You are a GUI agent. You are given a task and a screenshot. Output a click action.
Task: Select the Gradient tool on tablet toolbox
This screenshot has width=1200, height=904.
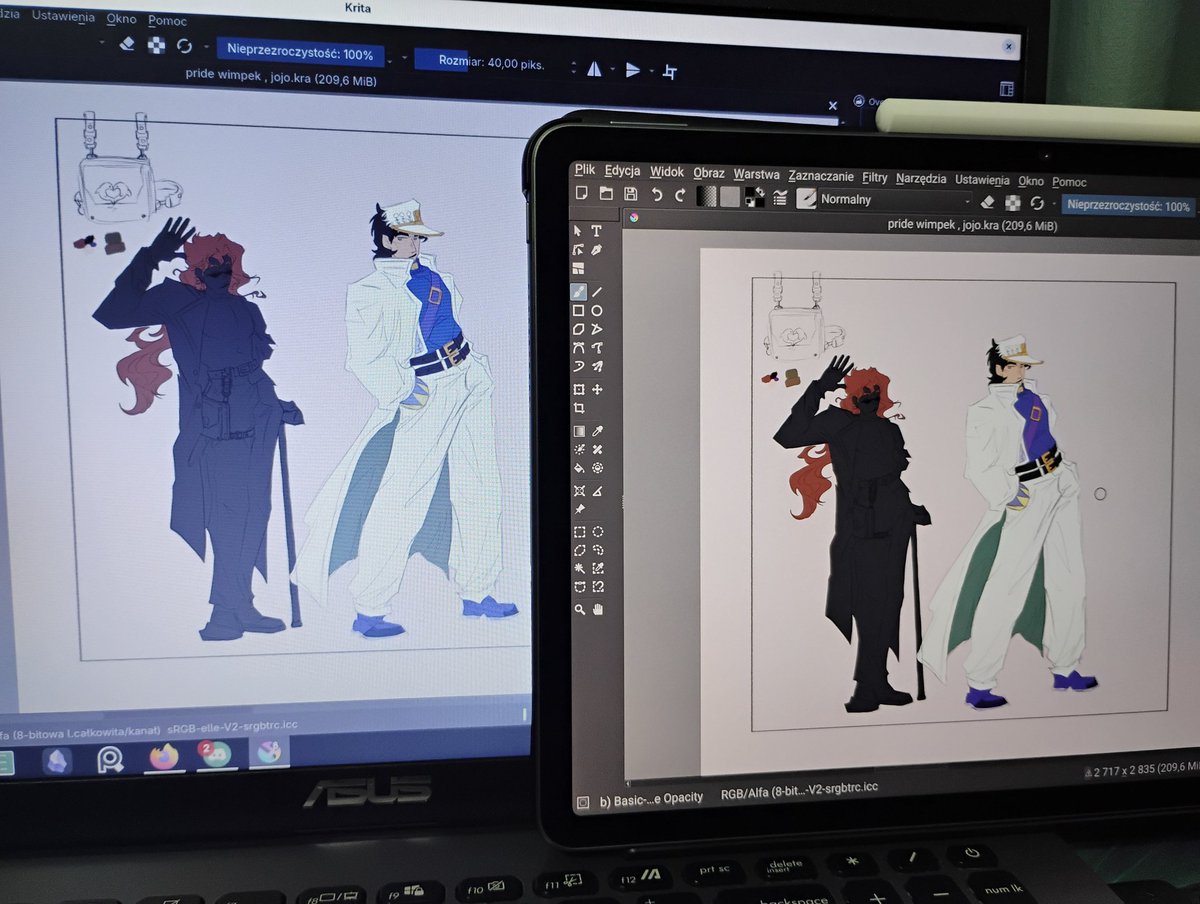578,431
